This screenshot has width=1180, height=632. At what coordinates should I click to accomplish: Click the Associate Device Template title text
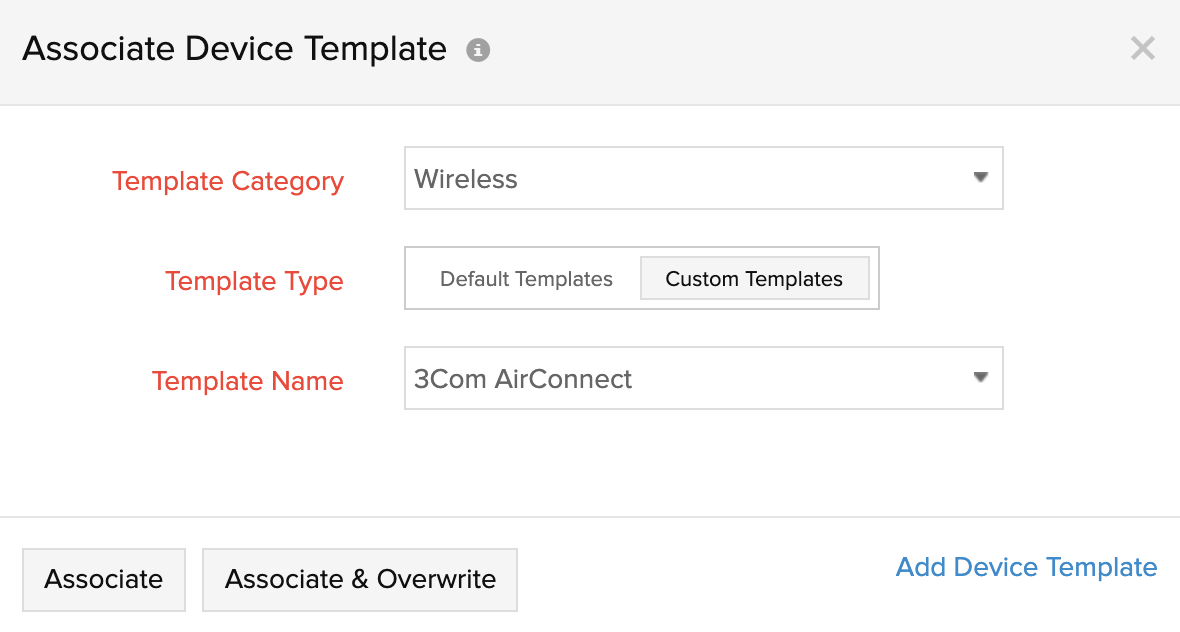[x=234, y=48]
